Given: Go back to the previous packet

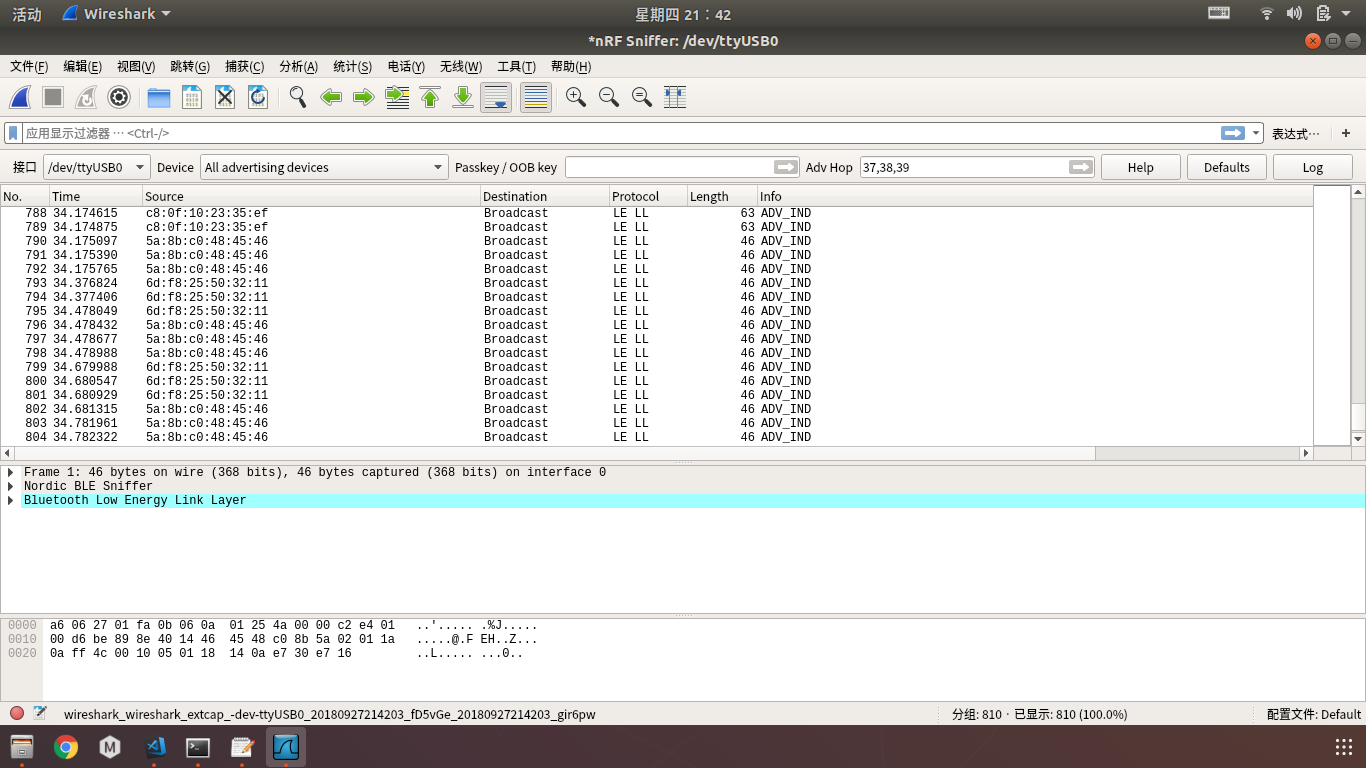Looking at the screenshot, I should pyautogui.click(x=331, y=97).
